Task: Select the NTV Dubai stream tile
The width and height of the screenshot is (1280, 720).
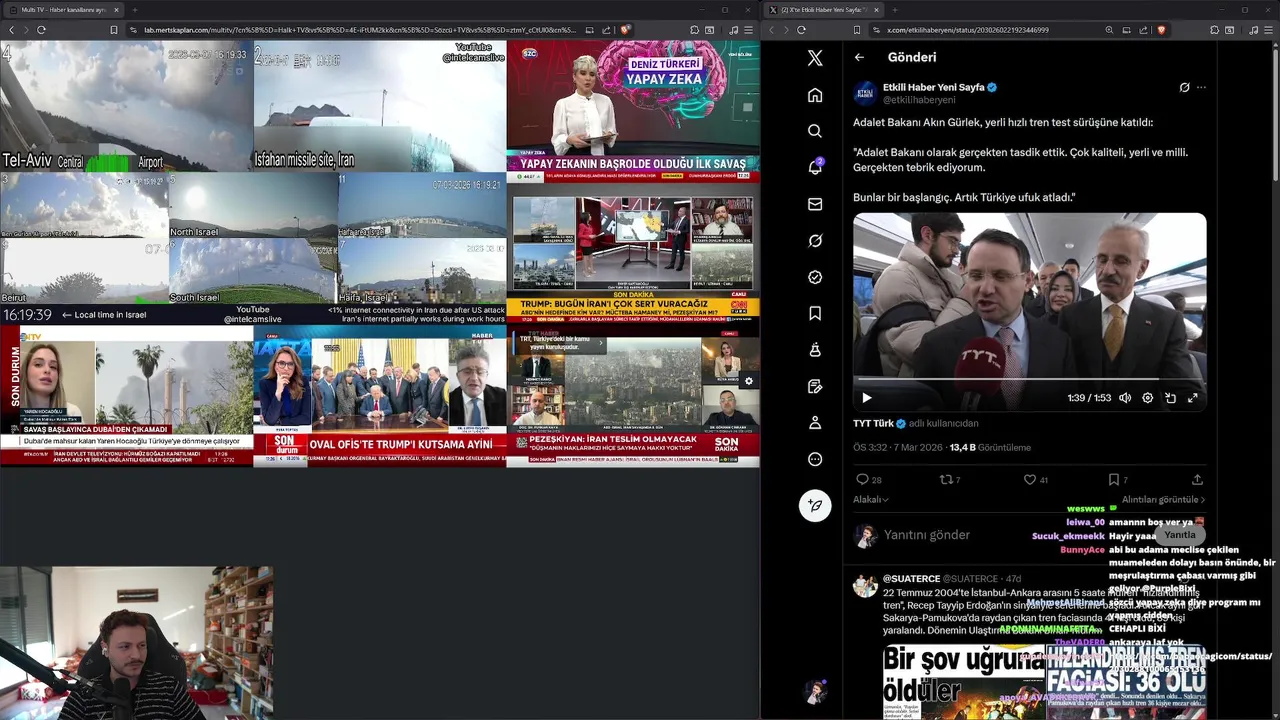Action: (126, 396)
